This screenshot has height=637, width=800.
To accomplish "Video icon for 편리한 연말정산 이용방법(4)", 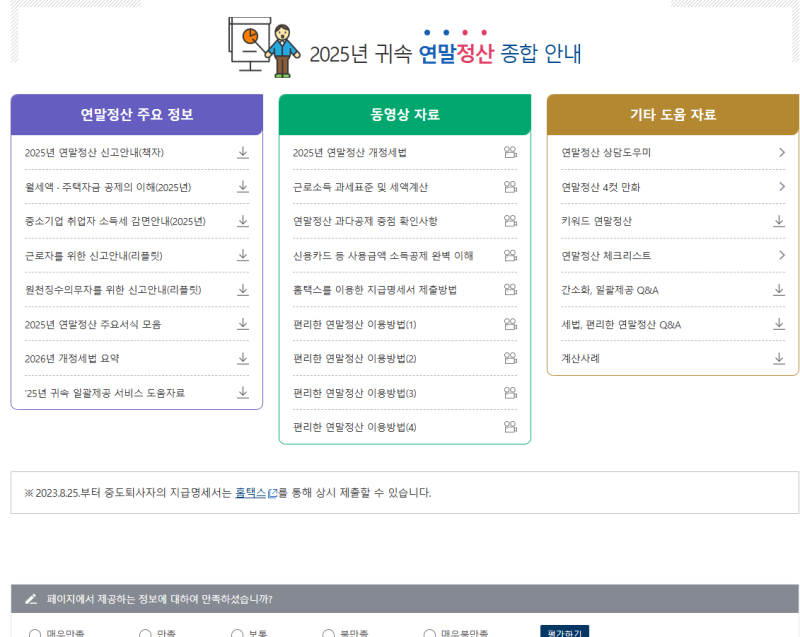I will tap(510, 427).
